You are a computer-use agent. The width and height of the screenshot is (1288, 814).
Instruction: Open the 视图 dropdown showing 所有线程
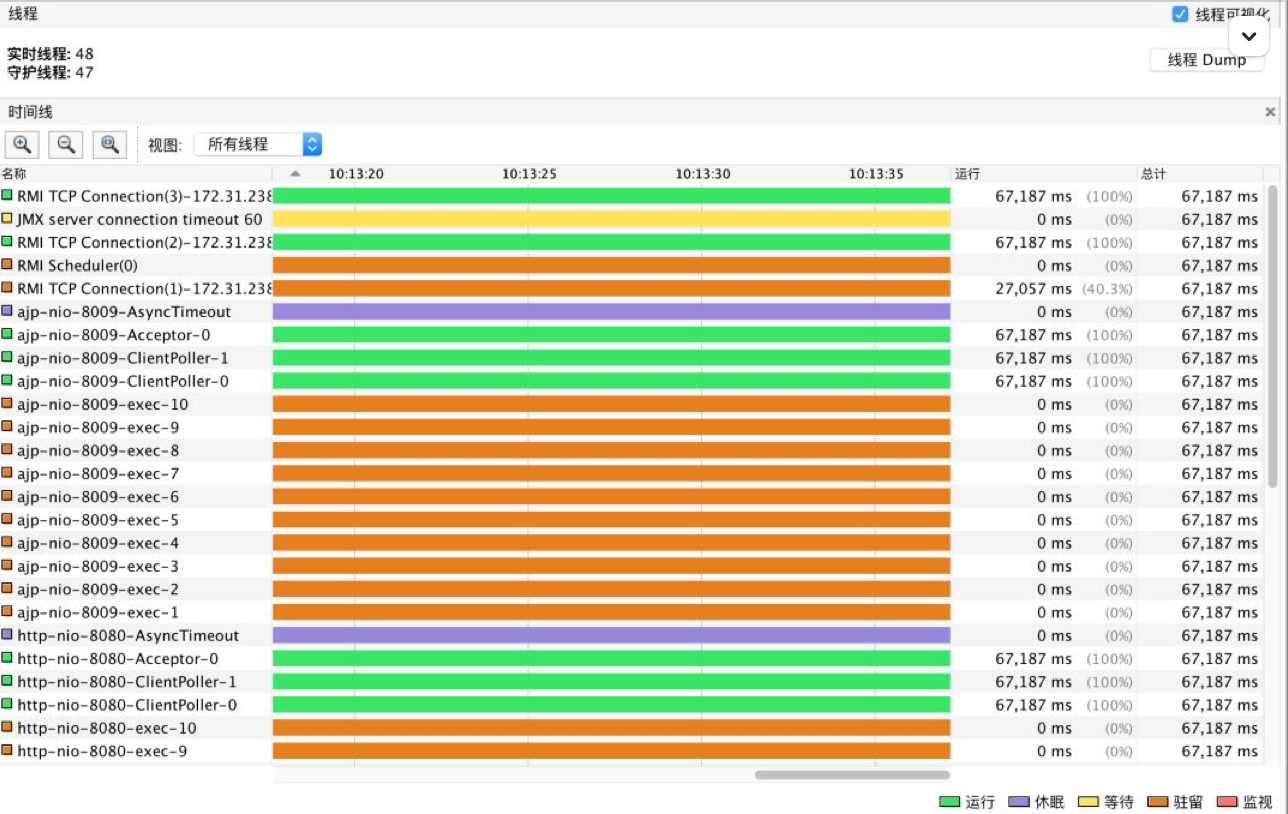pyautogui.click(x=258, y=144)
